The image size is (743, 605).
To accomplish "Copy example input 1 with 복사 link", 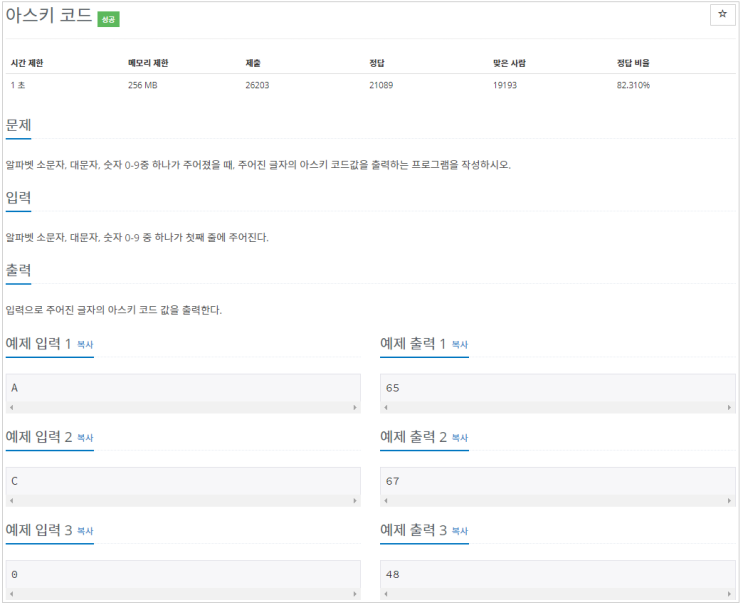I will pos(85,345).
